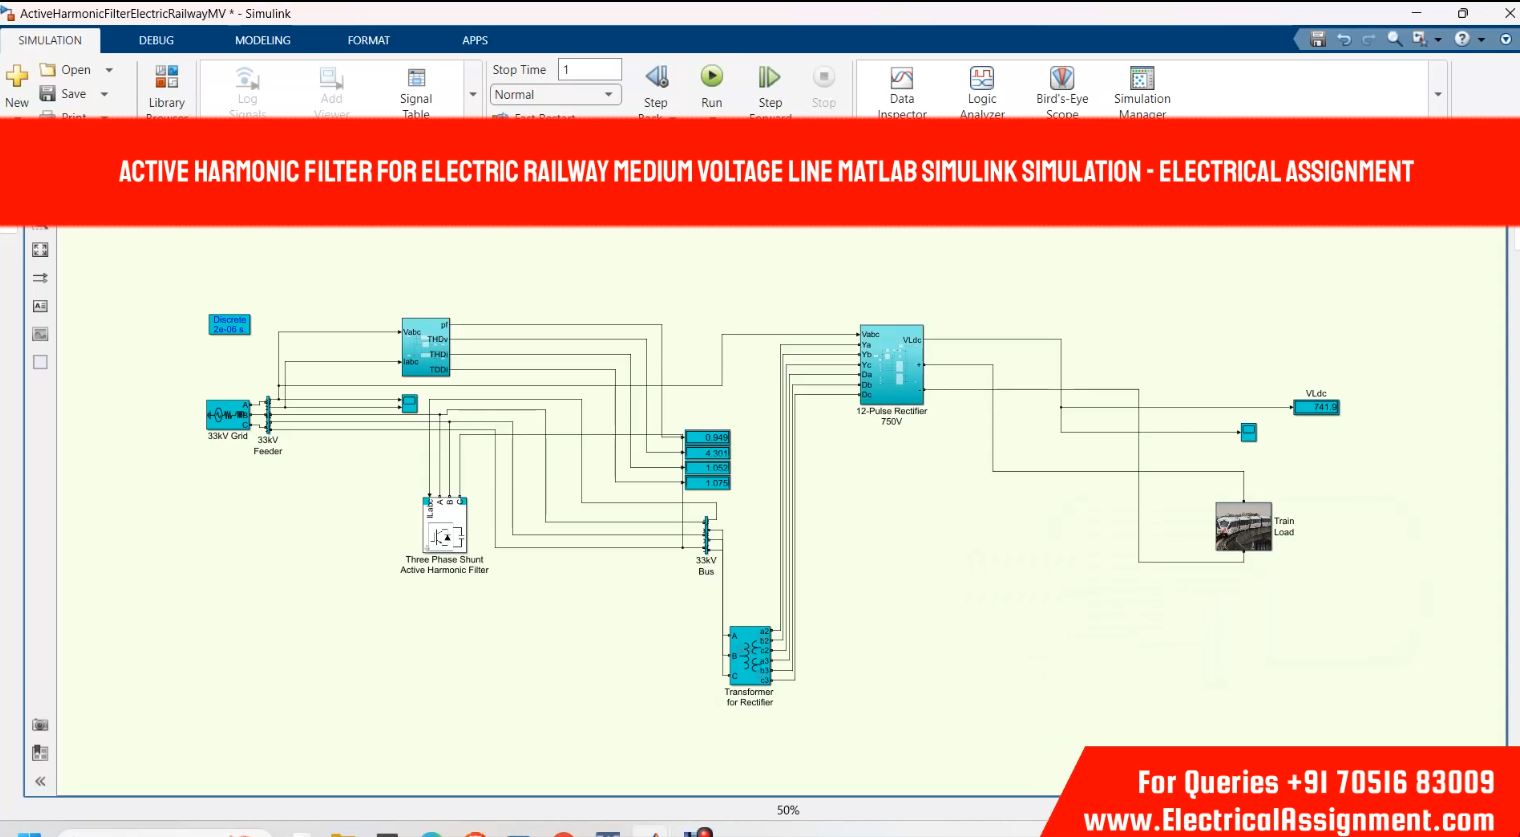
Task: Switch to the SIMULATION tab
Action: (50, 40)
